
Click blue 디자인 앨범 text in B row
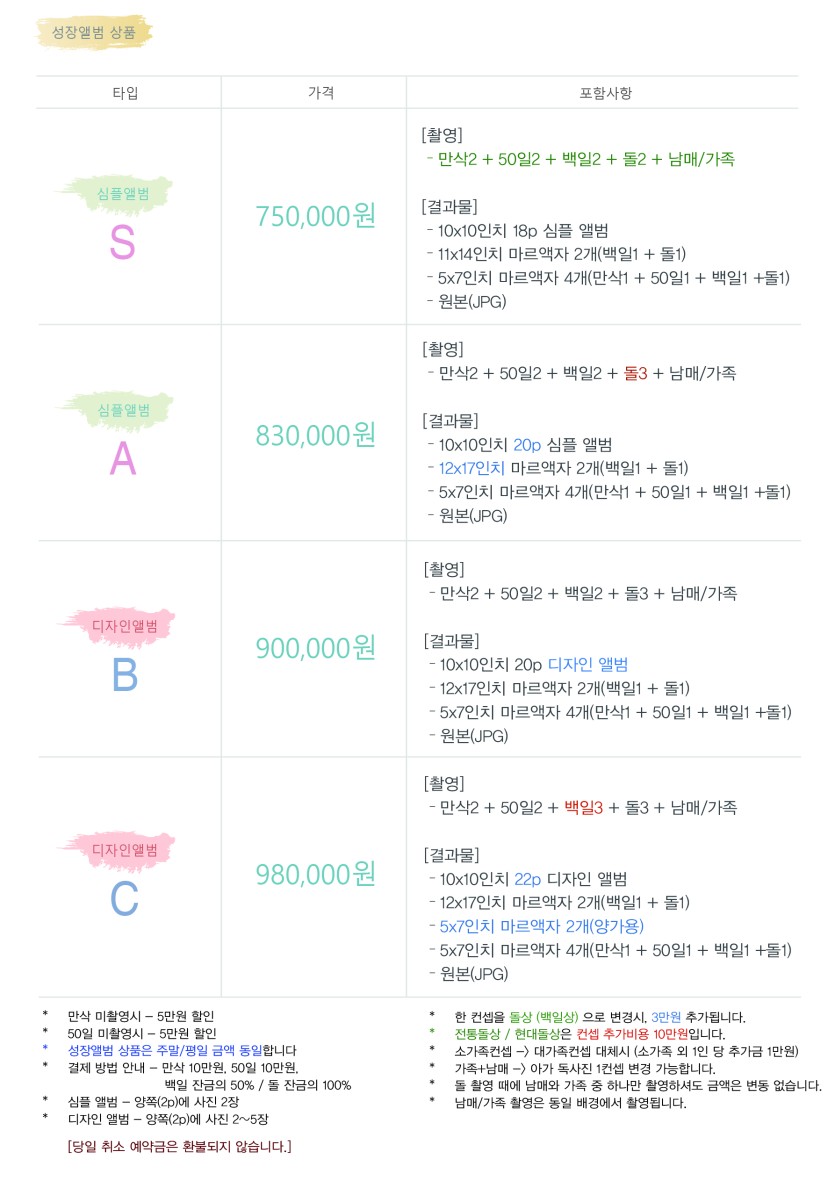click(587, 664)
